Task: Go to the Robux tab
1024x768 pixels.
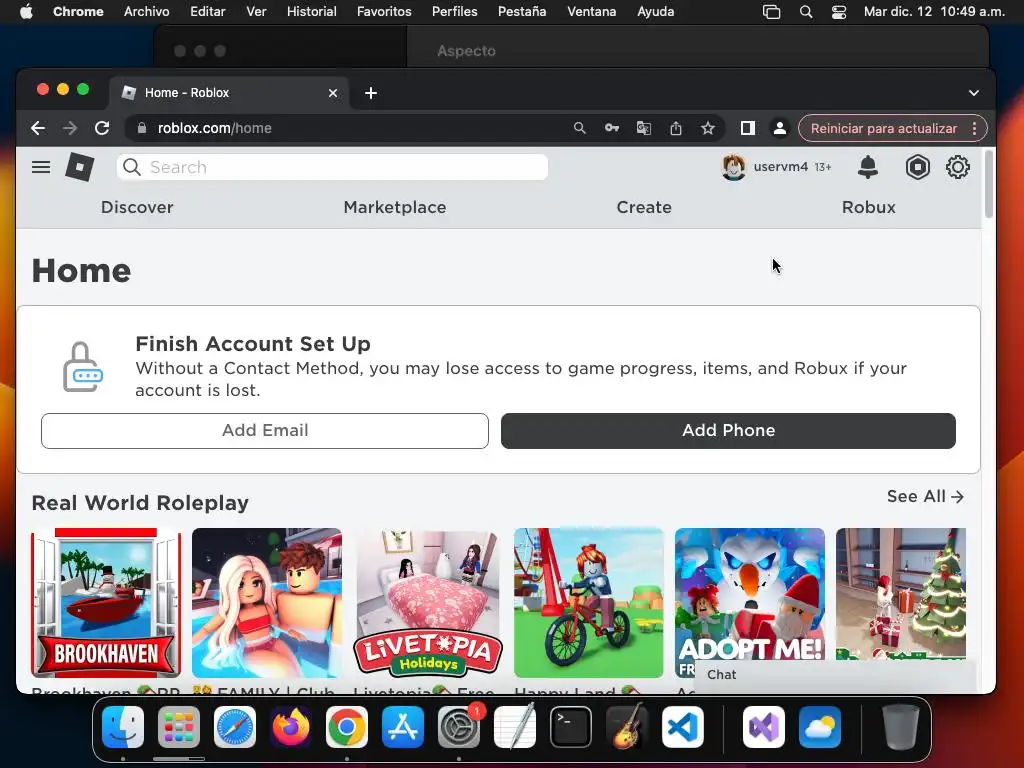Action: point(869,207)
